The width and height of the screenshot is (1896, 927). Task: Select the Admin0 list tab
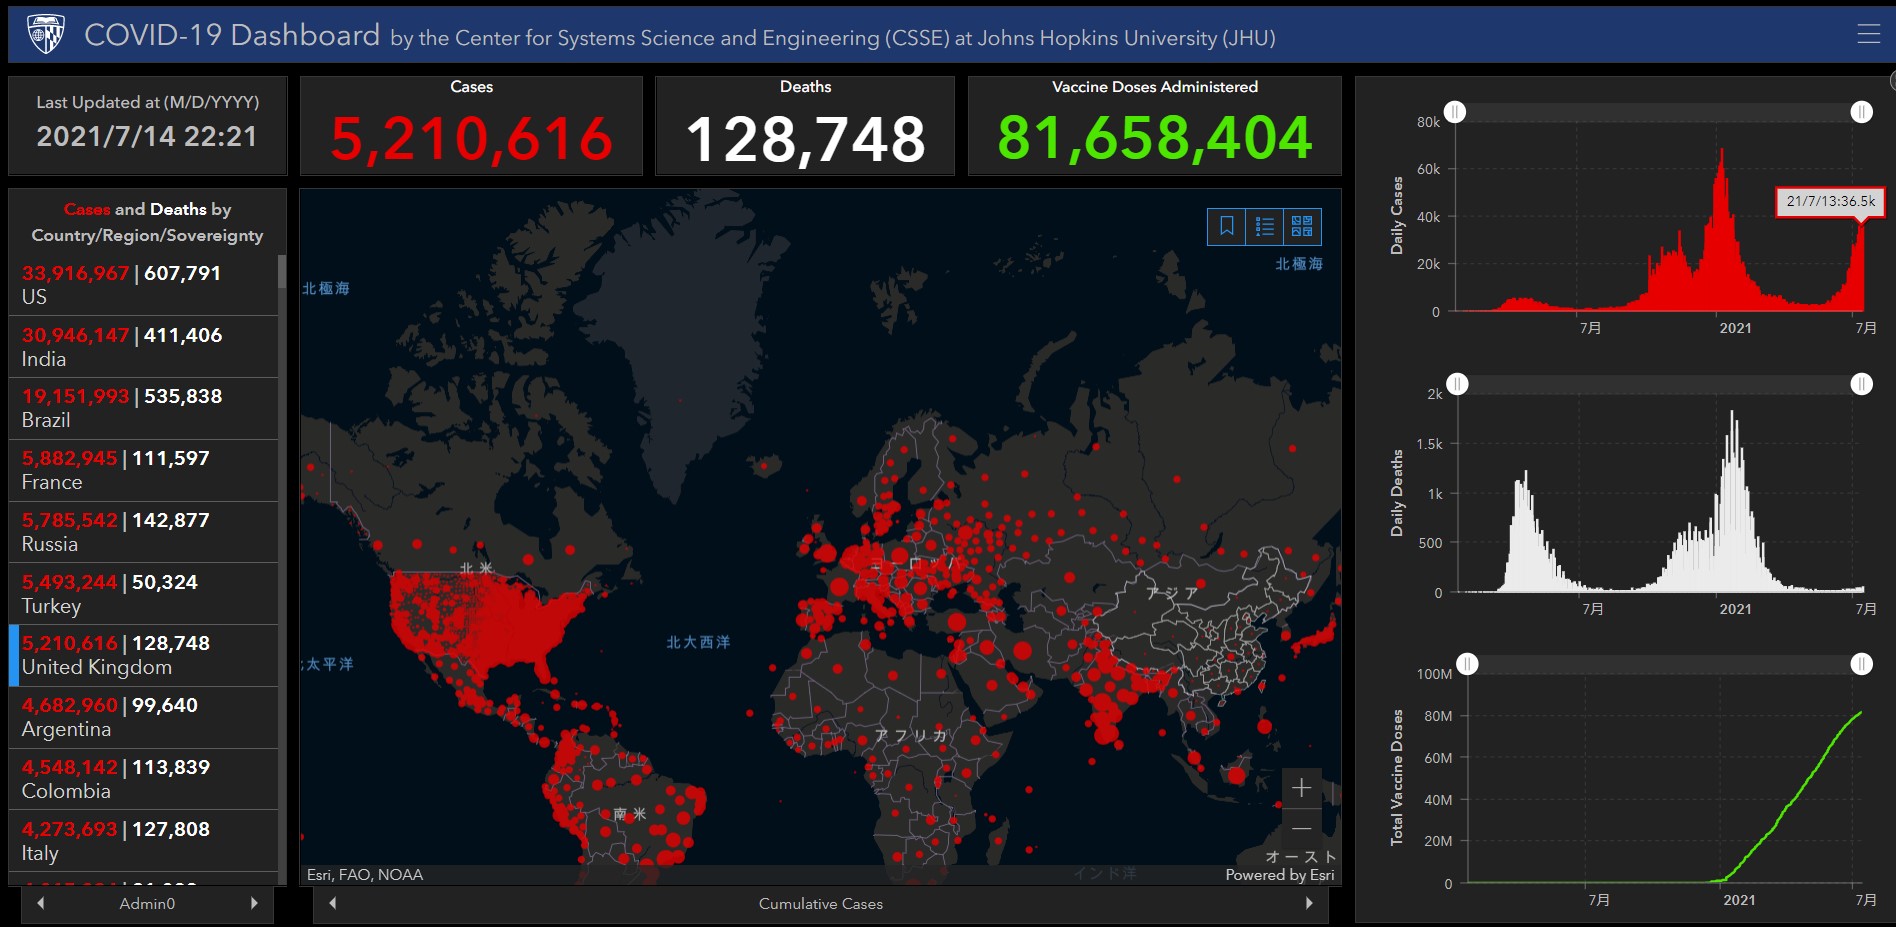pos(147,903)
